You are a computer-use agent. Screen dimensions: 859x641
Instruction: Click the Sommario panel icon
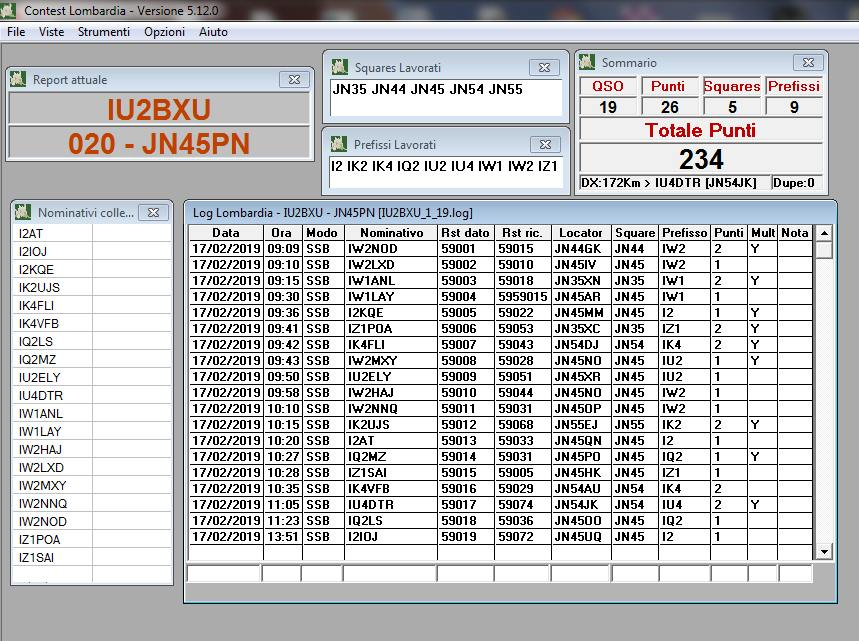(588, 63)
